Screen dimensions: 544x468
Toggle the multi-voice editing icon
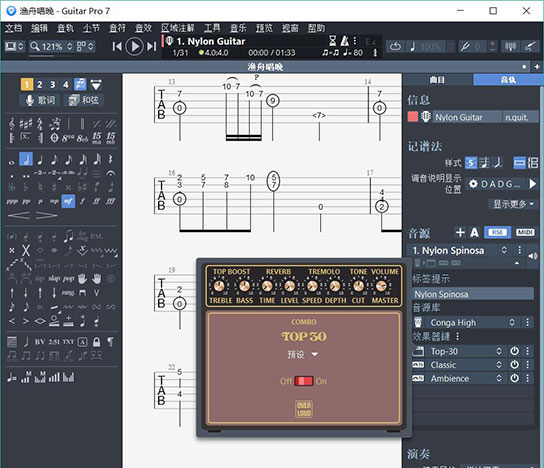[80, 84]
